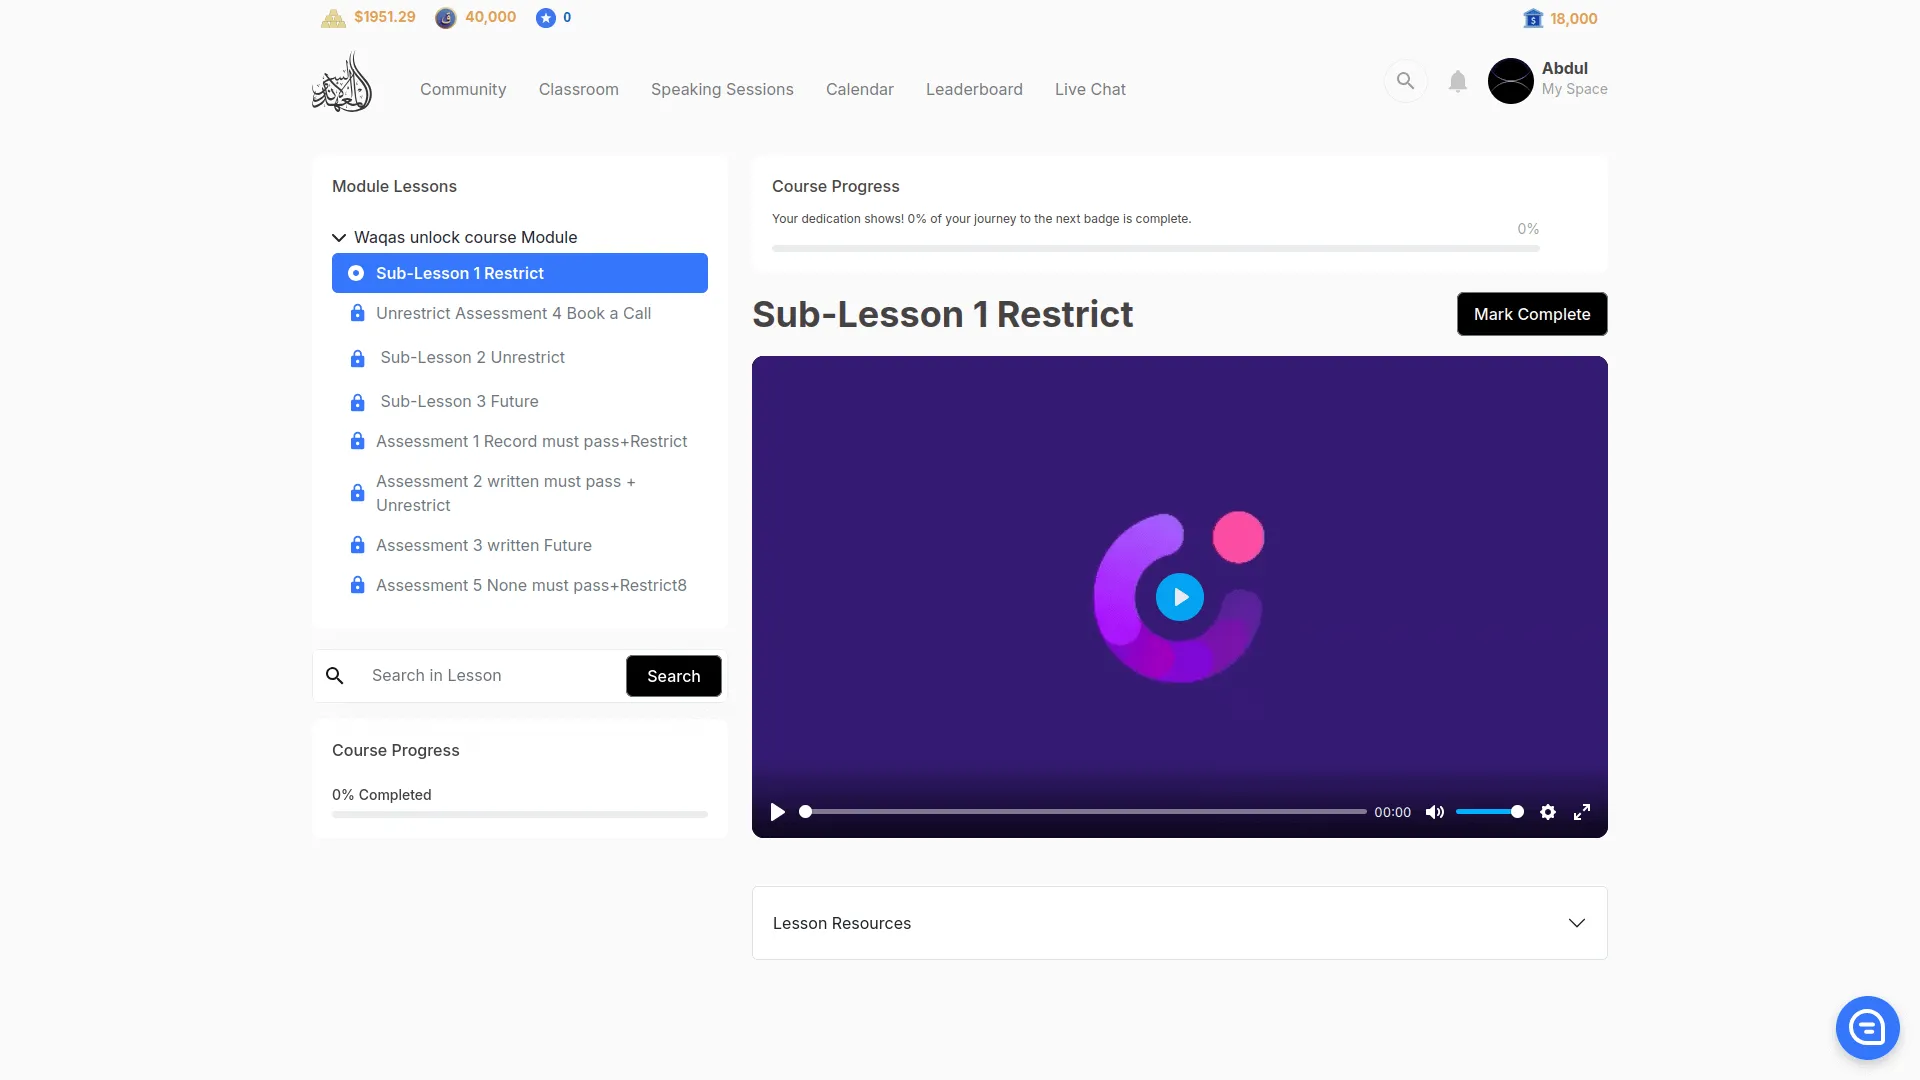Click the Search button beside lesson search
Screen dimensions: 1920x1080
pyautogui.click(x=673, y=676)
